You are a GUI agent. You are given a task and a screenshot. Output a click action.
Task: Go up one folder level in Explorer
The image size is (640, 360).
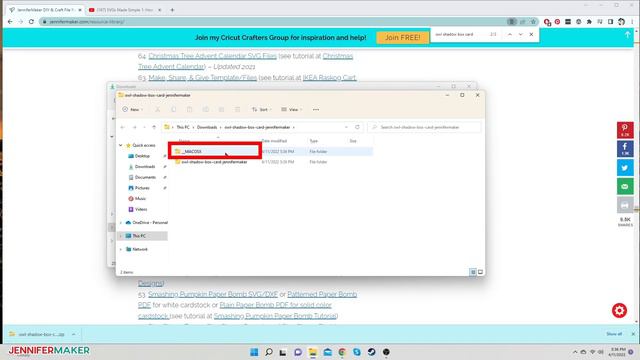pyautogui.click(x=154, y=127)
